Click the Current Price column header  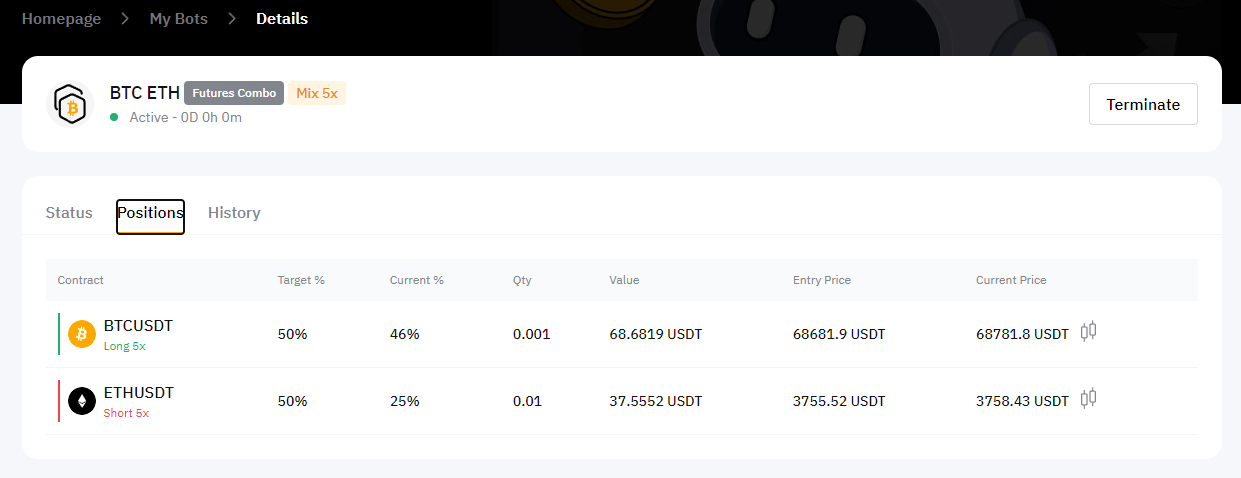1011,280
